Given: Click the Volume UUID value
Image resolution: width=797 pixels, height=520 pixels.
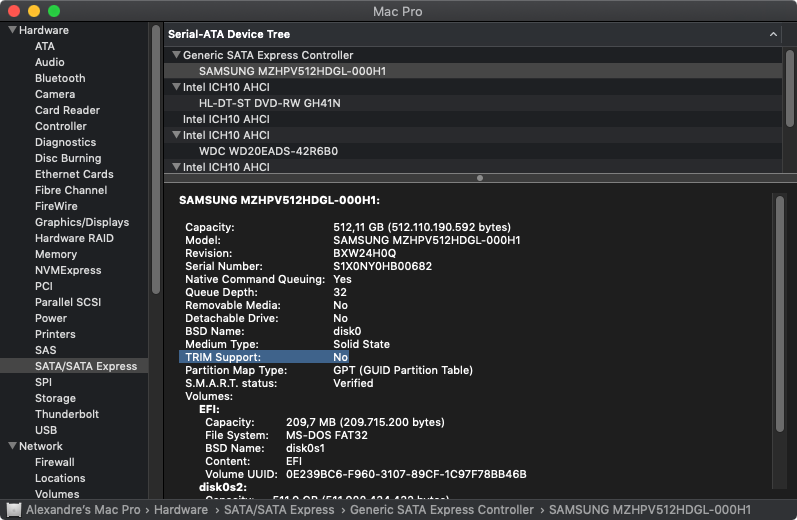Looking at the screenshot, I should pos(406,474).
